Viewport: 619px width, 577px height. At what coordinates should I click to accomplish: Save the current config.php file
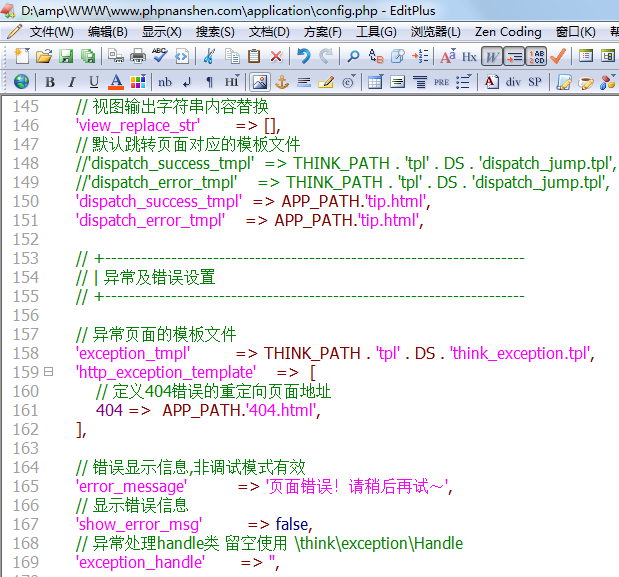66,56
